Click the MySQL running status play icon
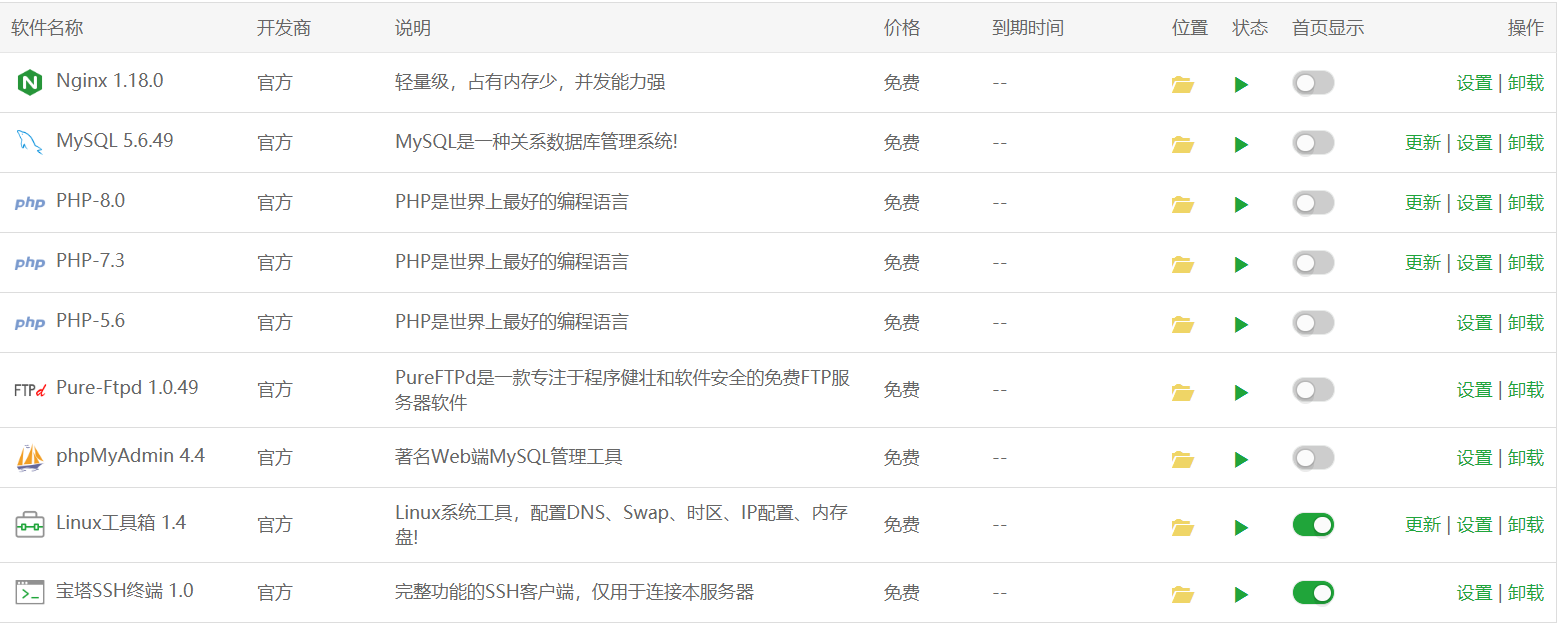The width and height of the screenshot is (1559, 631). [1241, 145]
